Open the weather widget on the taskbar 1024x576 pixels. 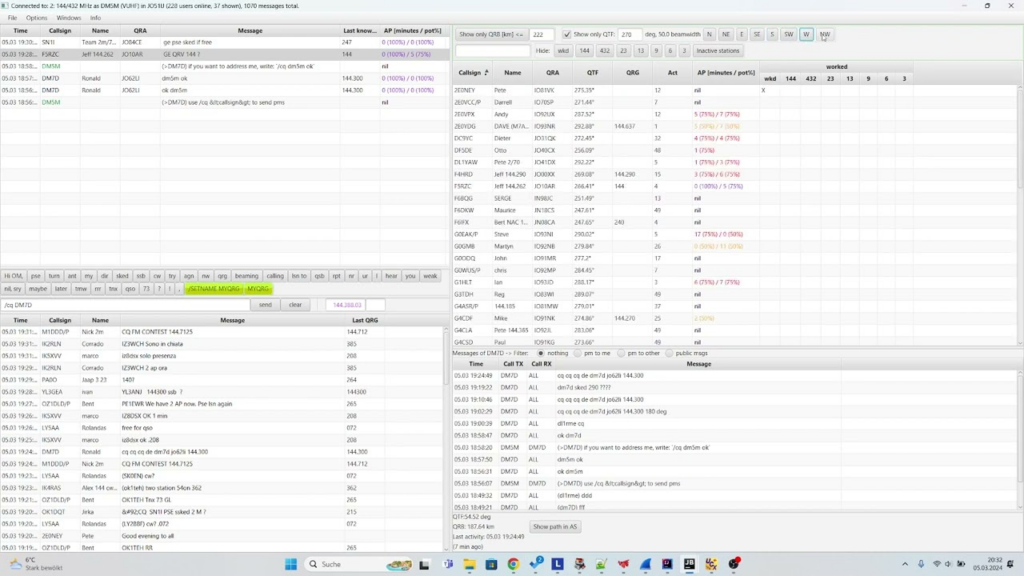tap(36, 564)
